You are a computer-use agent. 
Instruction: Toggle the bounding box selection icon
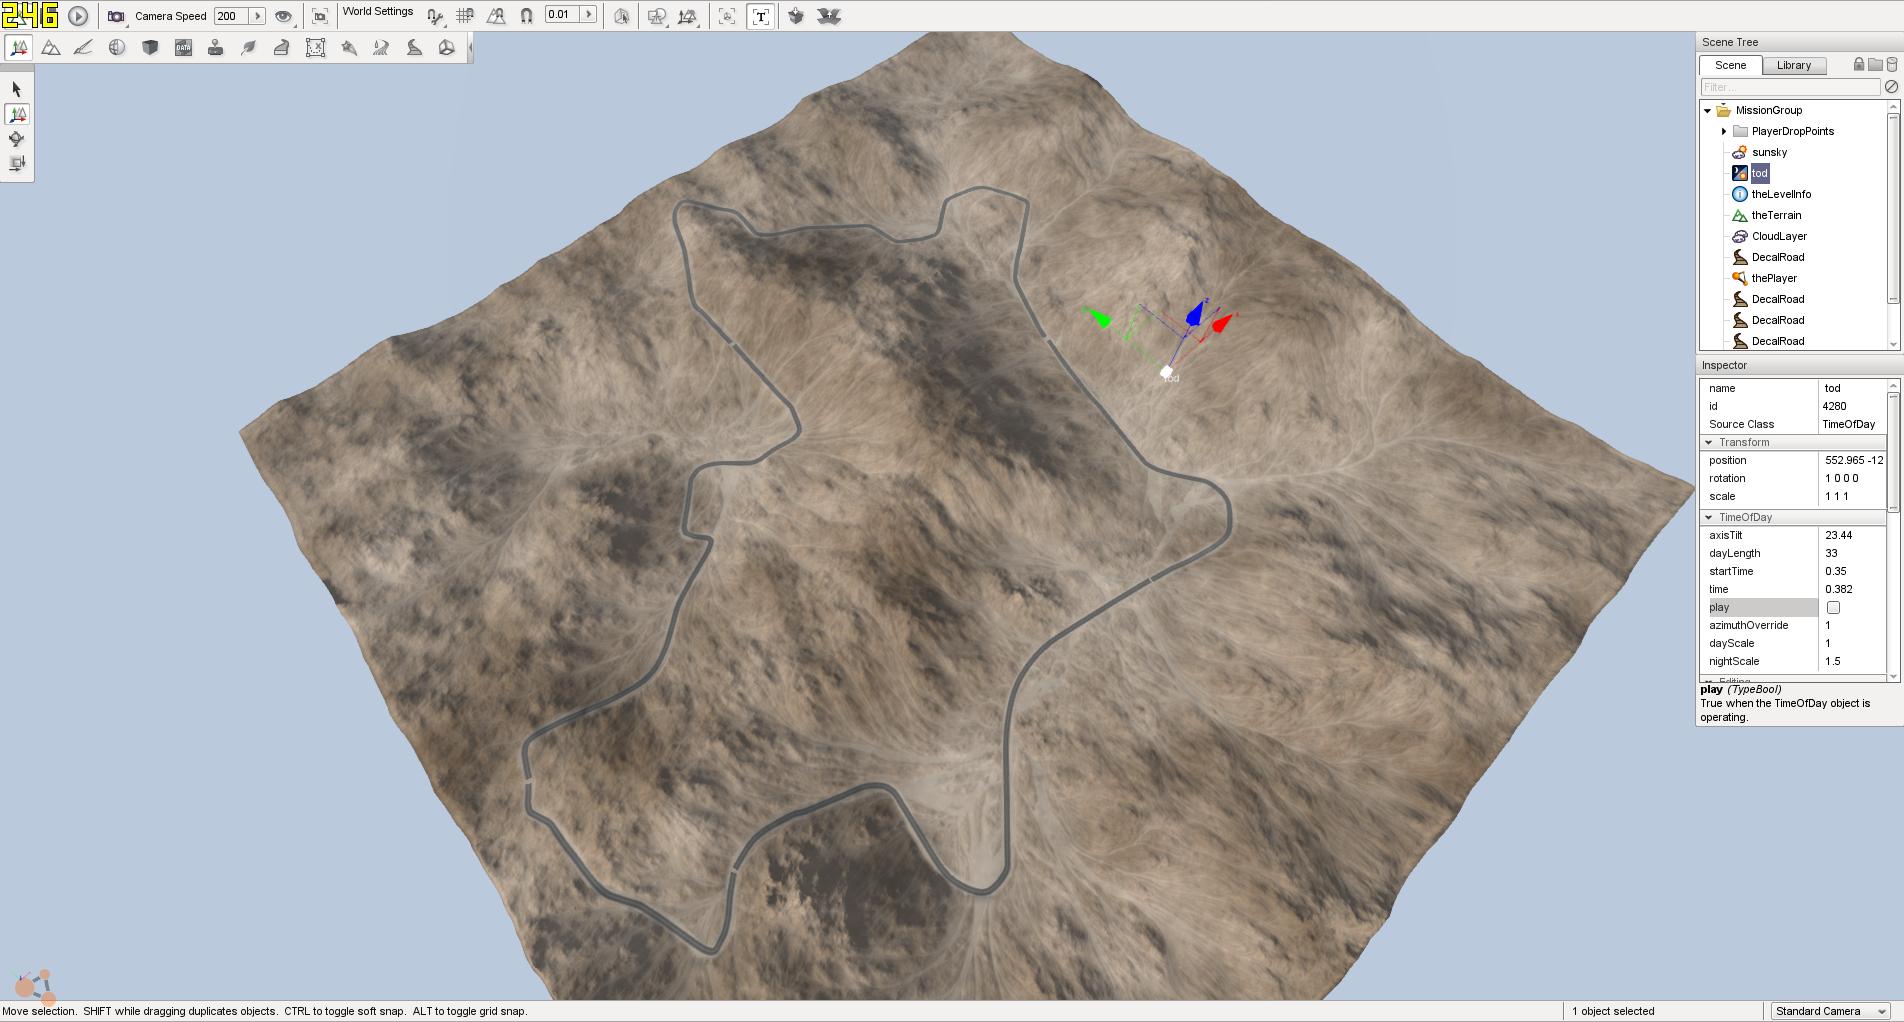pyautogui.click(x=621, y=16)
